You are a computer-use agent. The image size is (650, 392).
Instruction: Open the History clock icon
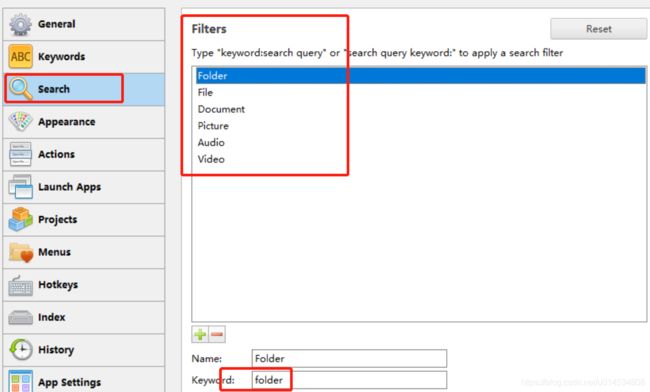21,350
